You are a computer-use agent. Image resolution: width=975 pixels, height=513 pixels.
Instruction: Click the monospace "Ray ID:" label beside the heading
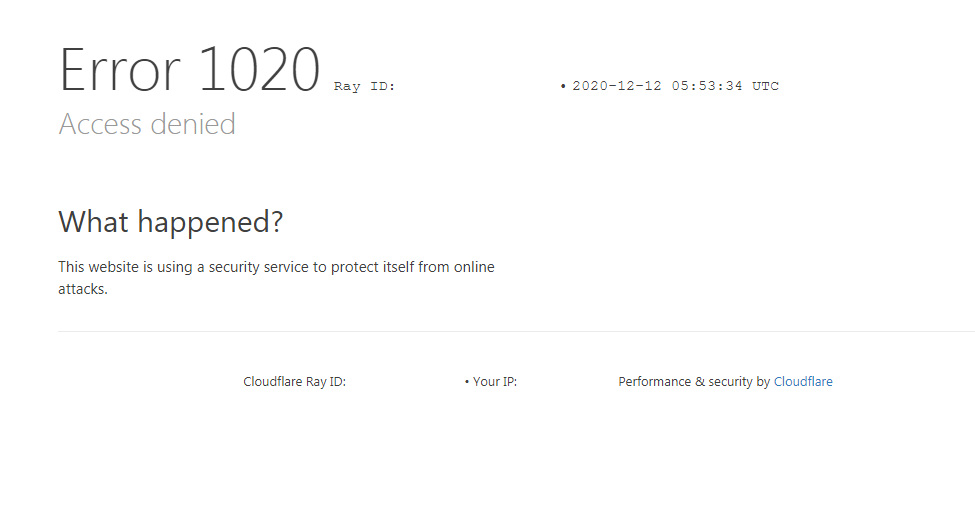pyautogui.click(x=364, y=86)
